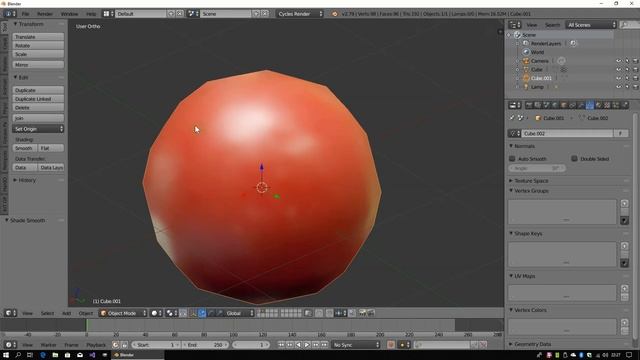Toggle visibility eye for Cube
The image size is (640, 360).
point(618,69)
